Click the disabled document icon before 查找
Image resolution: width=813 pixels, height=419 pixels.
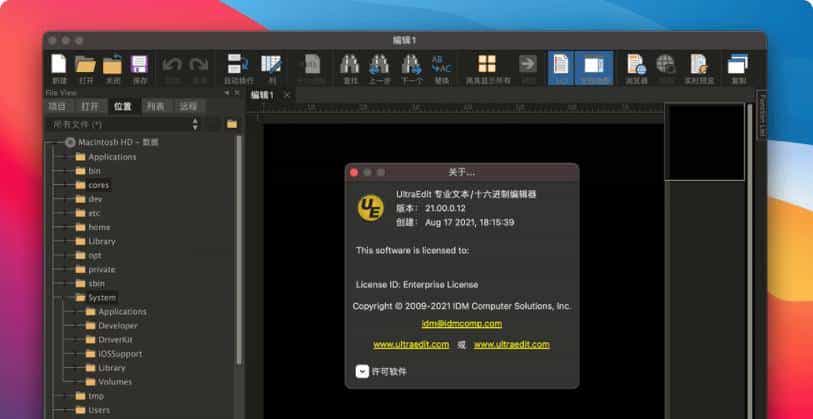[311, 64]
